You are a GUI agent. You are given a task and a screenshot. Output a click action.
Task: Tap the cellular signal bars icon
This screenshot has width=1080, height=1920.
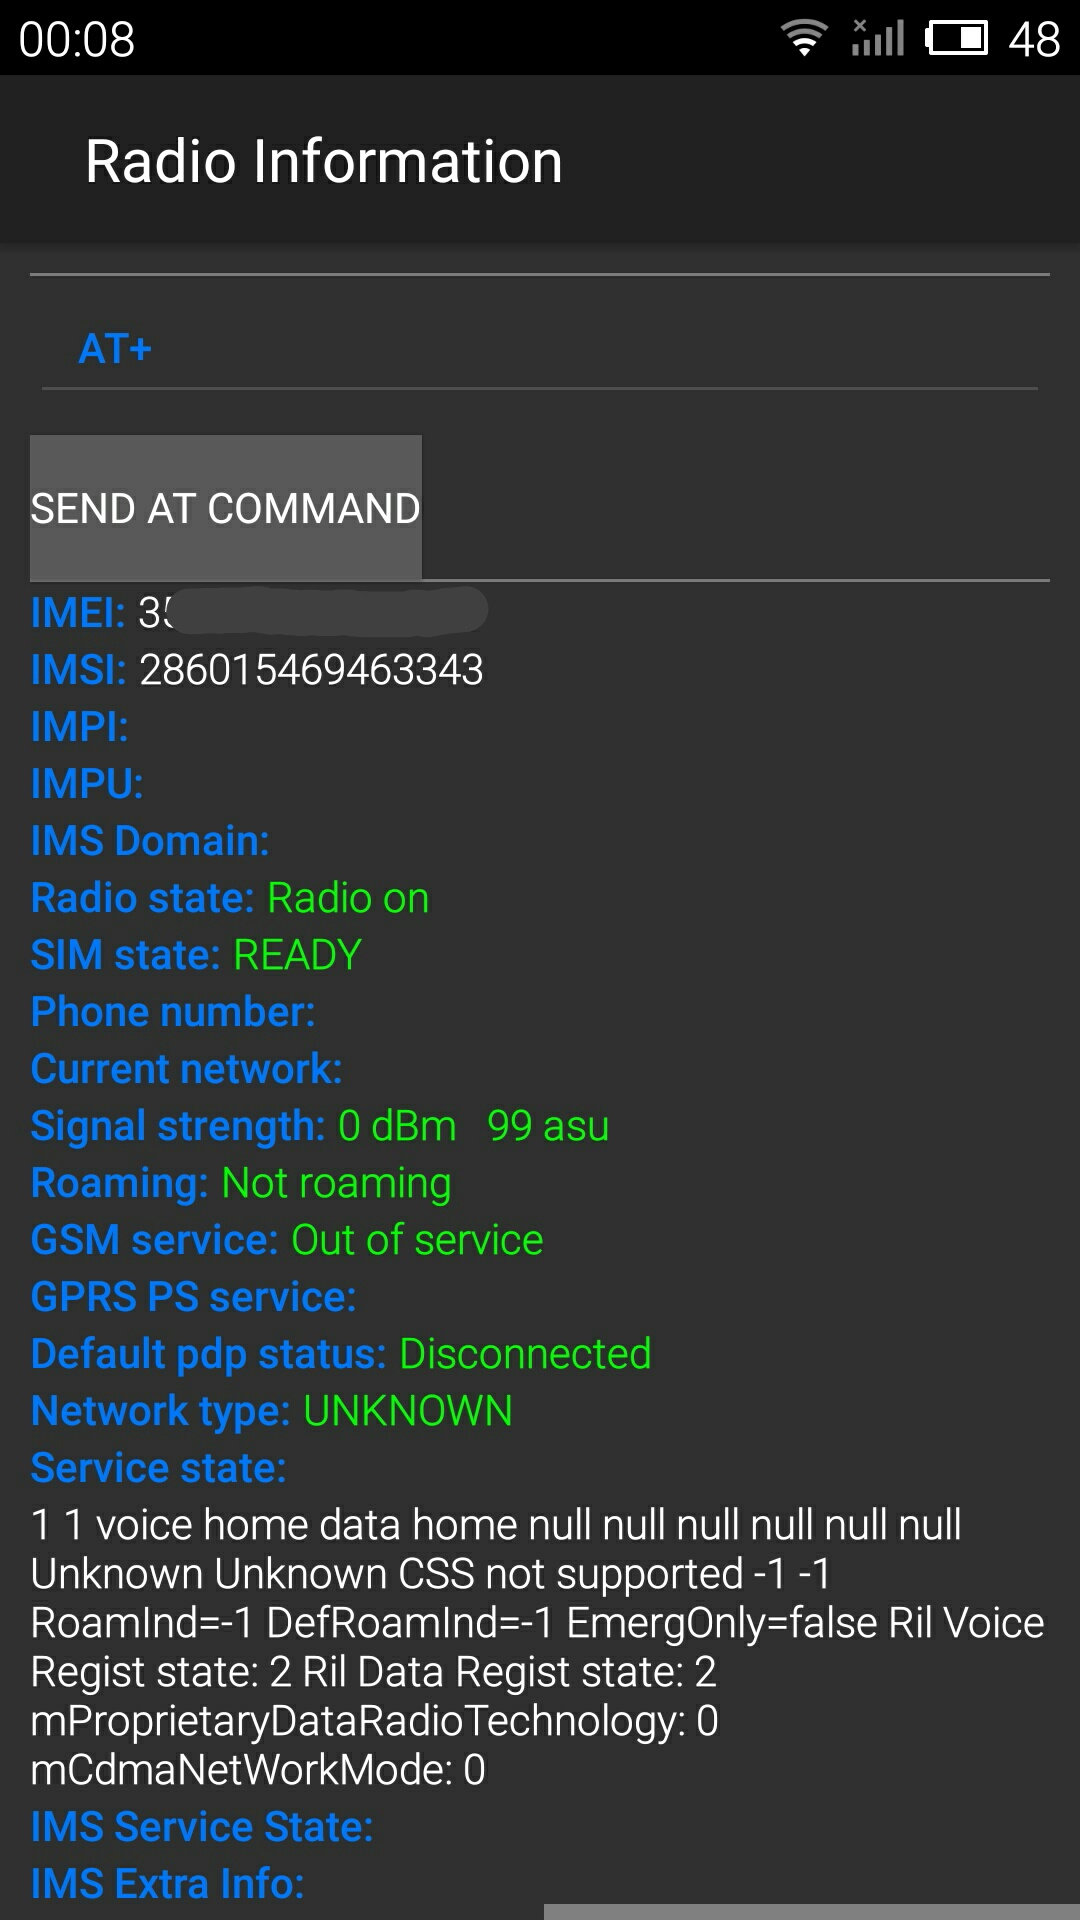(x=878, y=38)
